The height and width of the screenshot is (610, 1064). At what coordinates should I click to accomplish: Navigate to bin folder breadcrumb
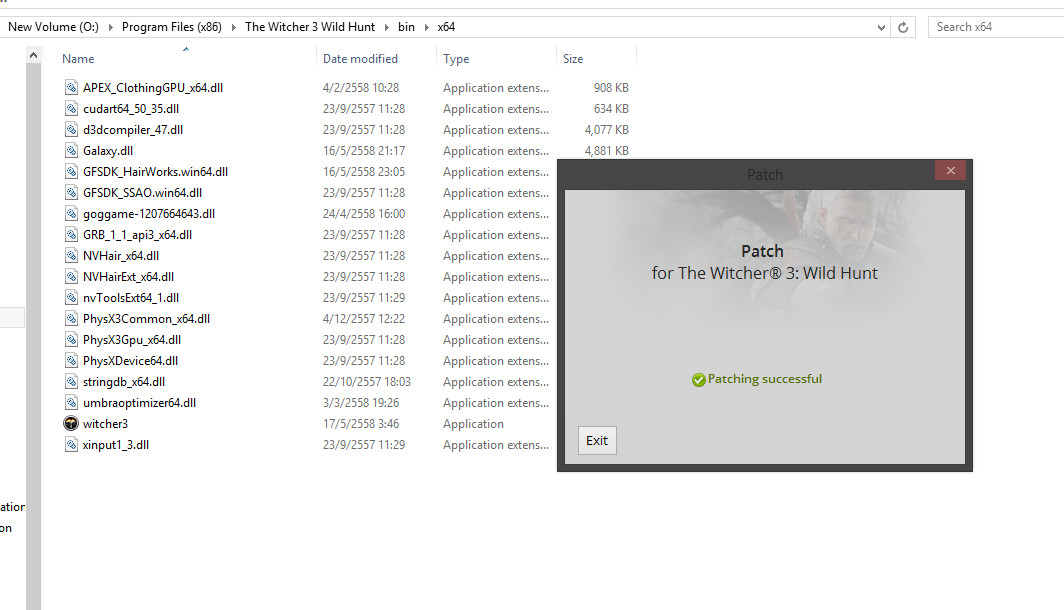406,27
